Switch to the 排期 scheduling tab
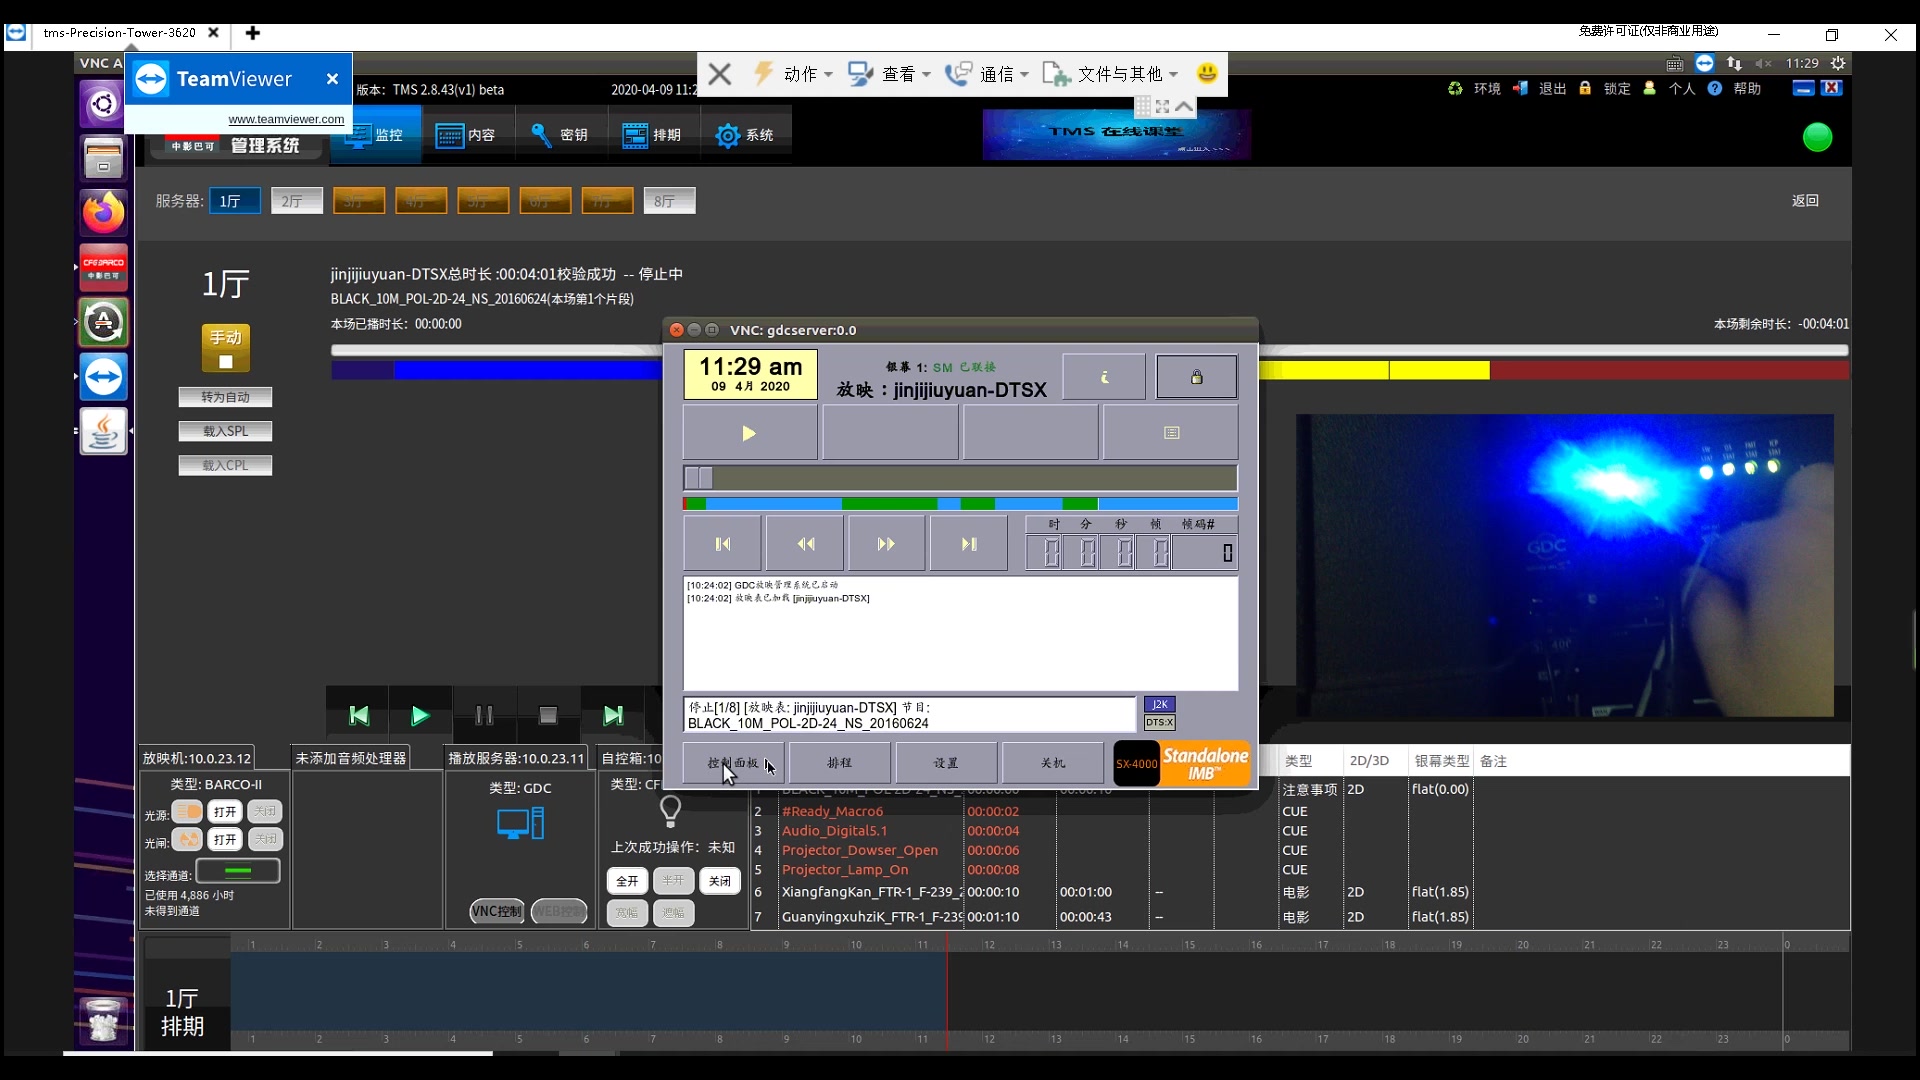1920x1080 pixels. (652, 135)
